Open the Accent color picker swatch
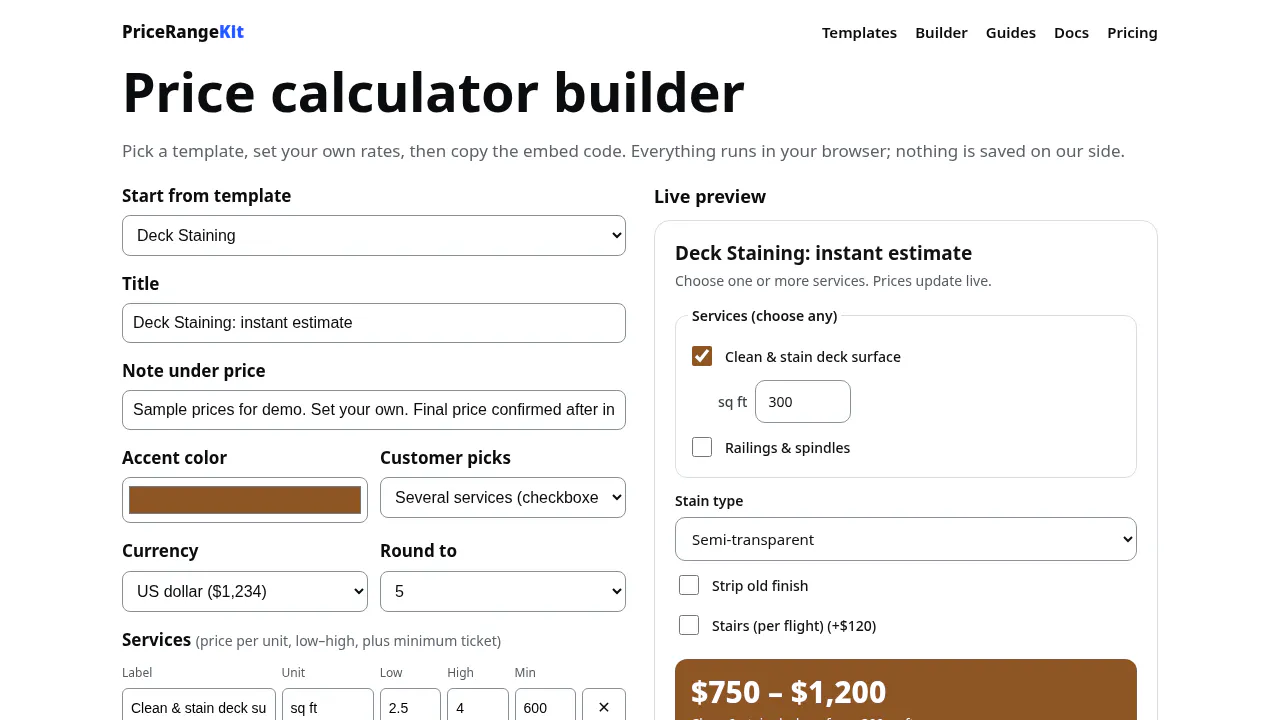Image resolution: width=1280 pixels, height=720 pixels. (x=245, y=500)
